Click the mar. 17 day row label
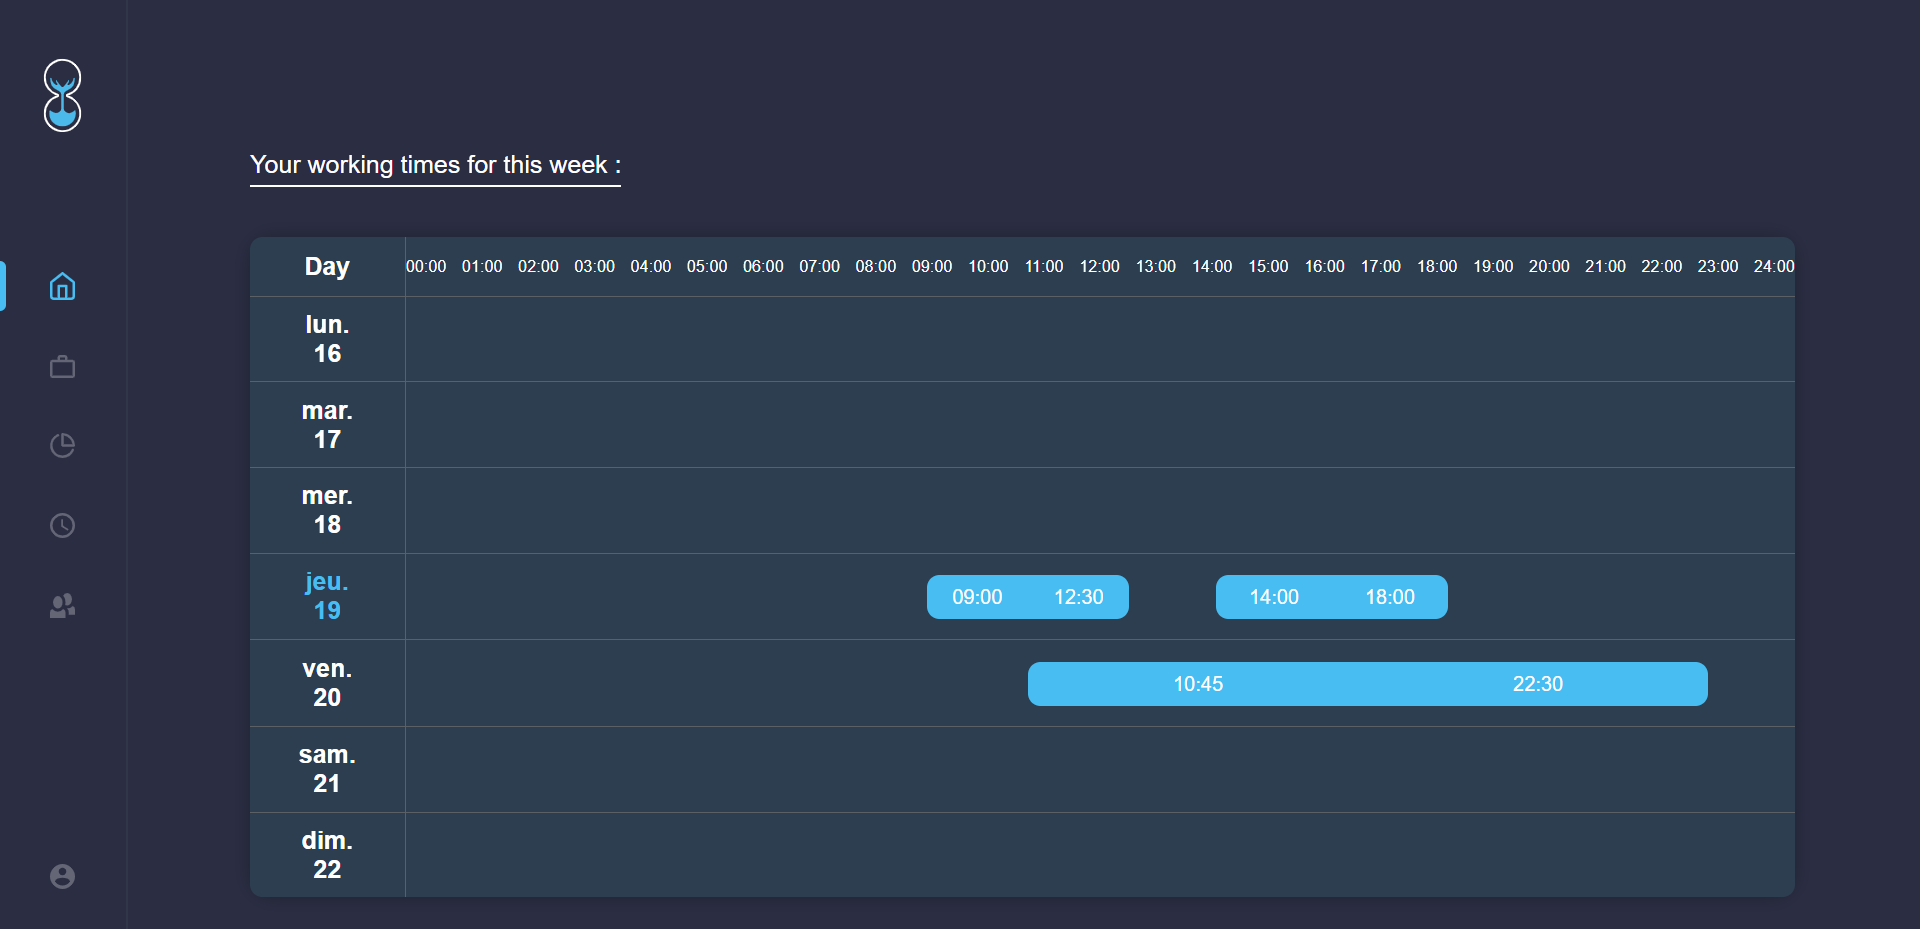The width and height of the screenshot is (1920, 929). pyautogui.click(x=327, y=425)
